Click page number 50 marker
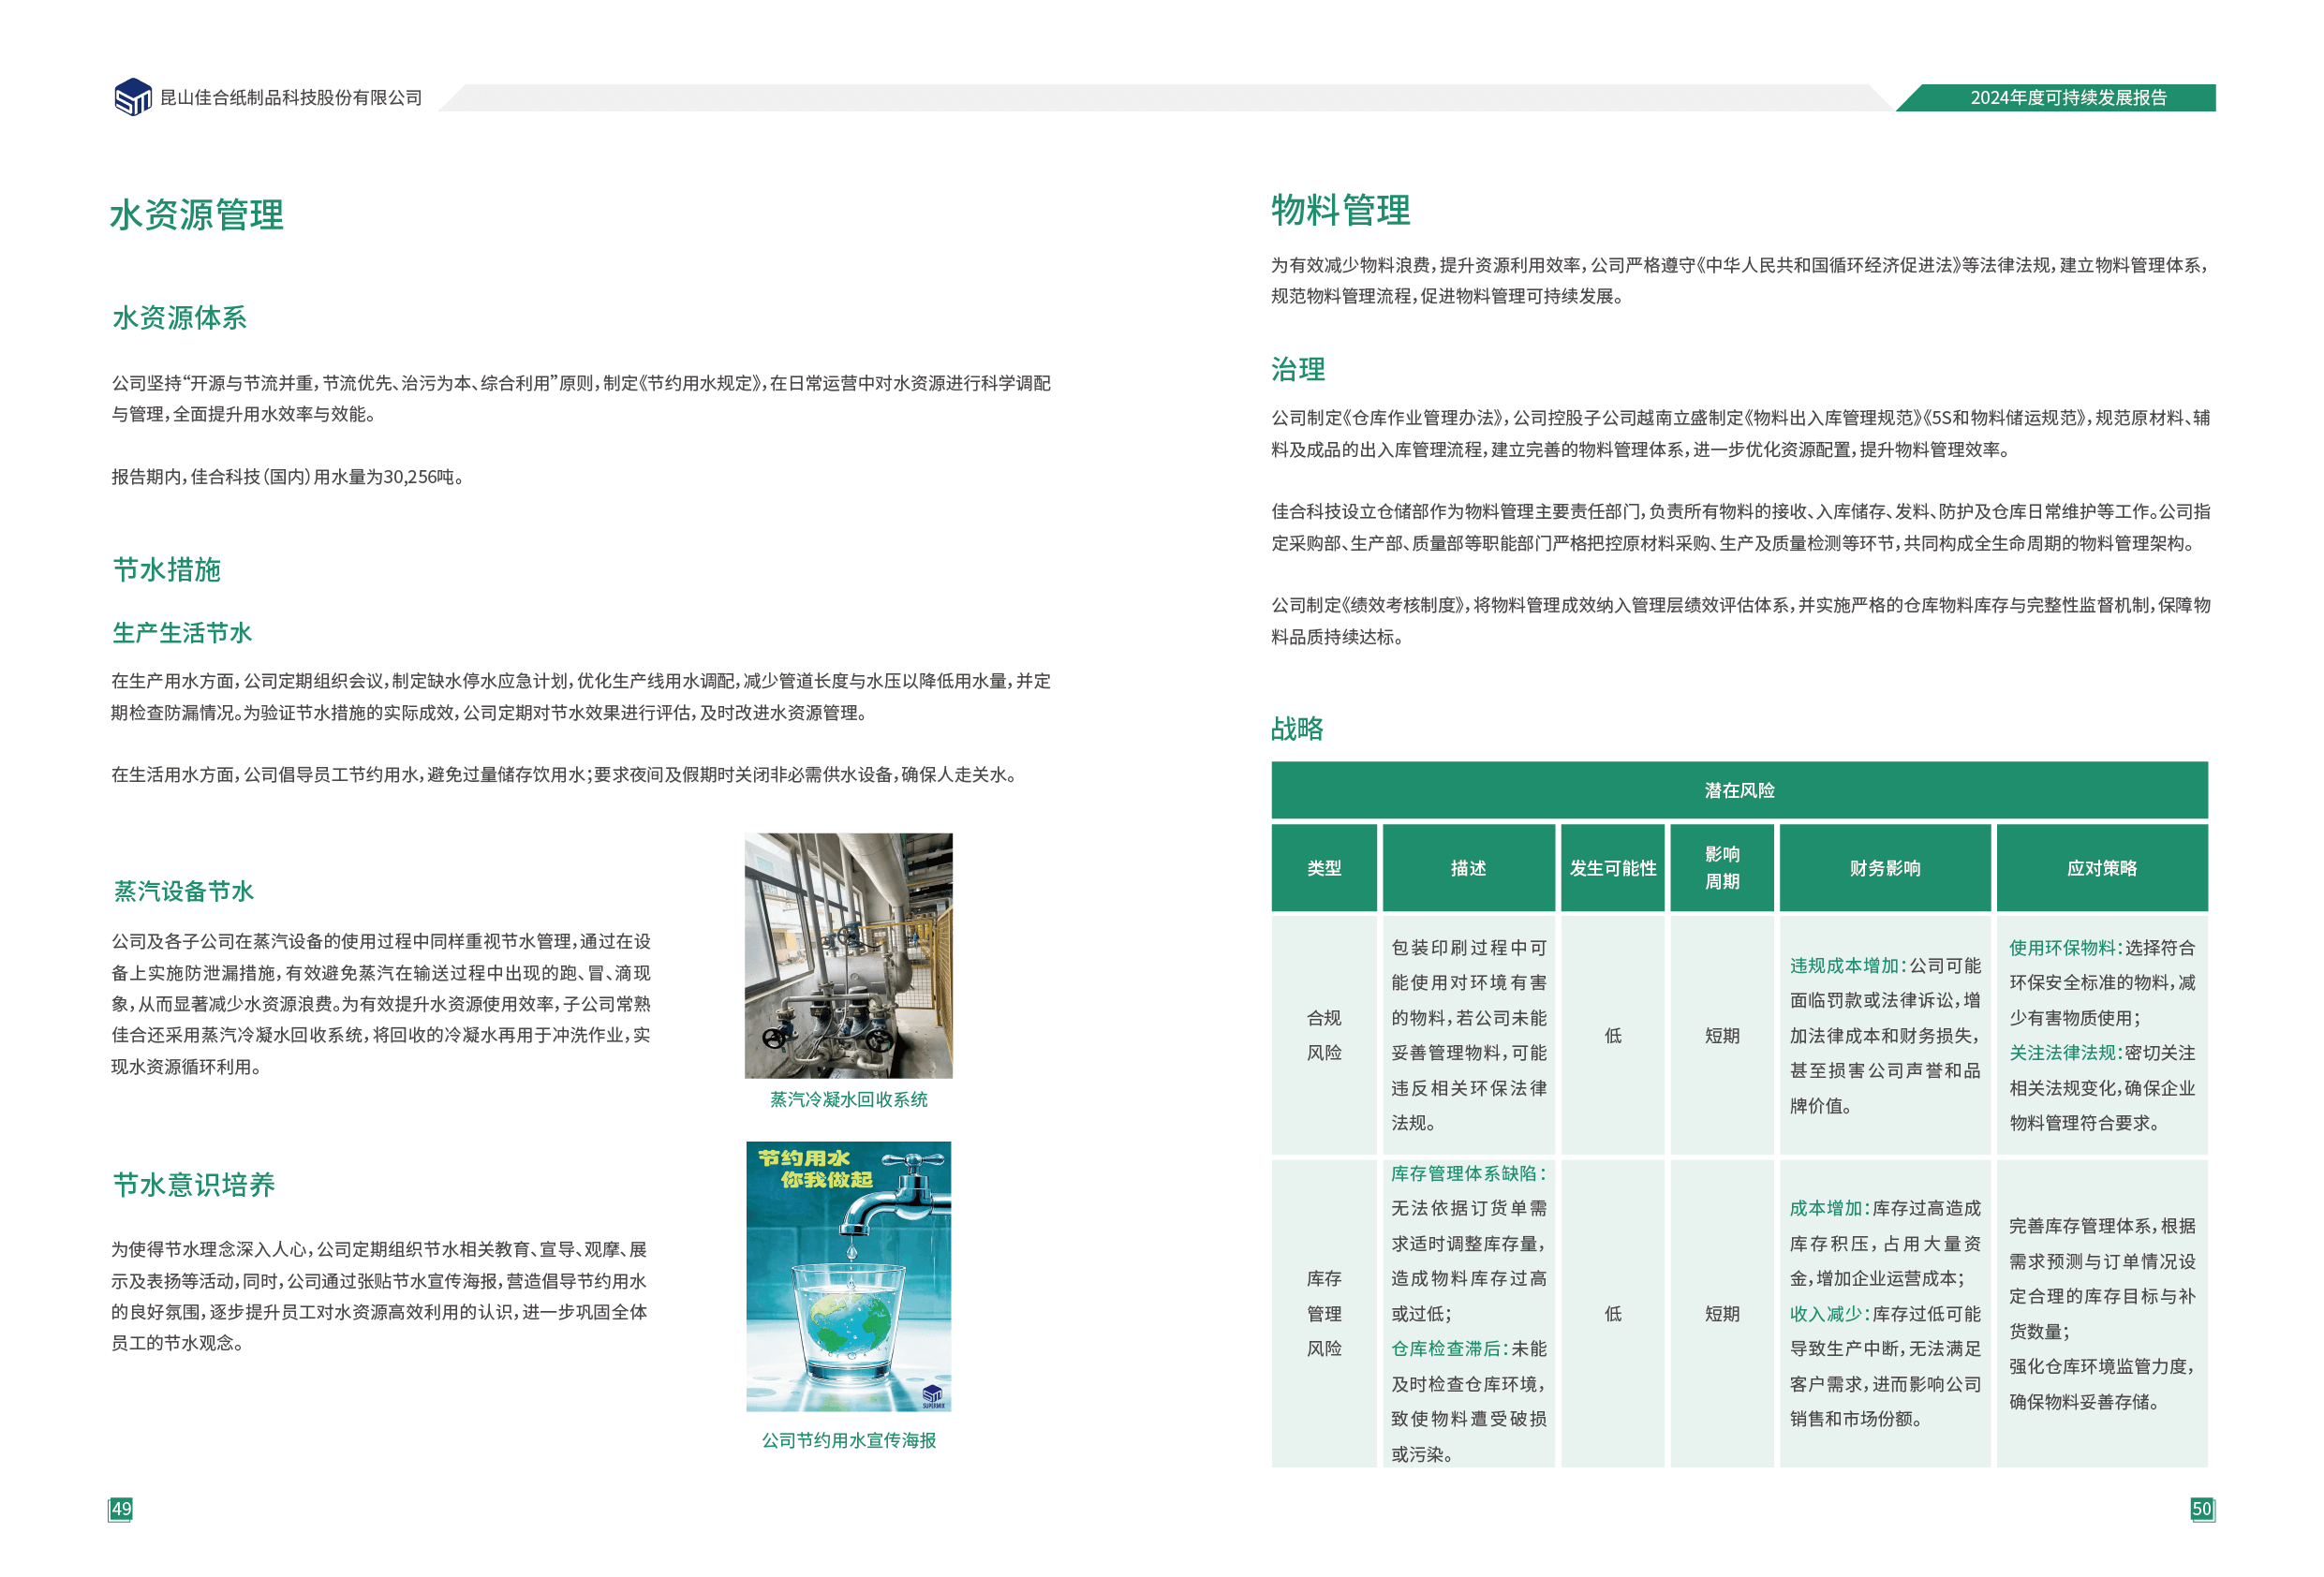 (x=2201, y=1509)
